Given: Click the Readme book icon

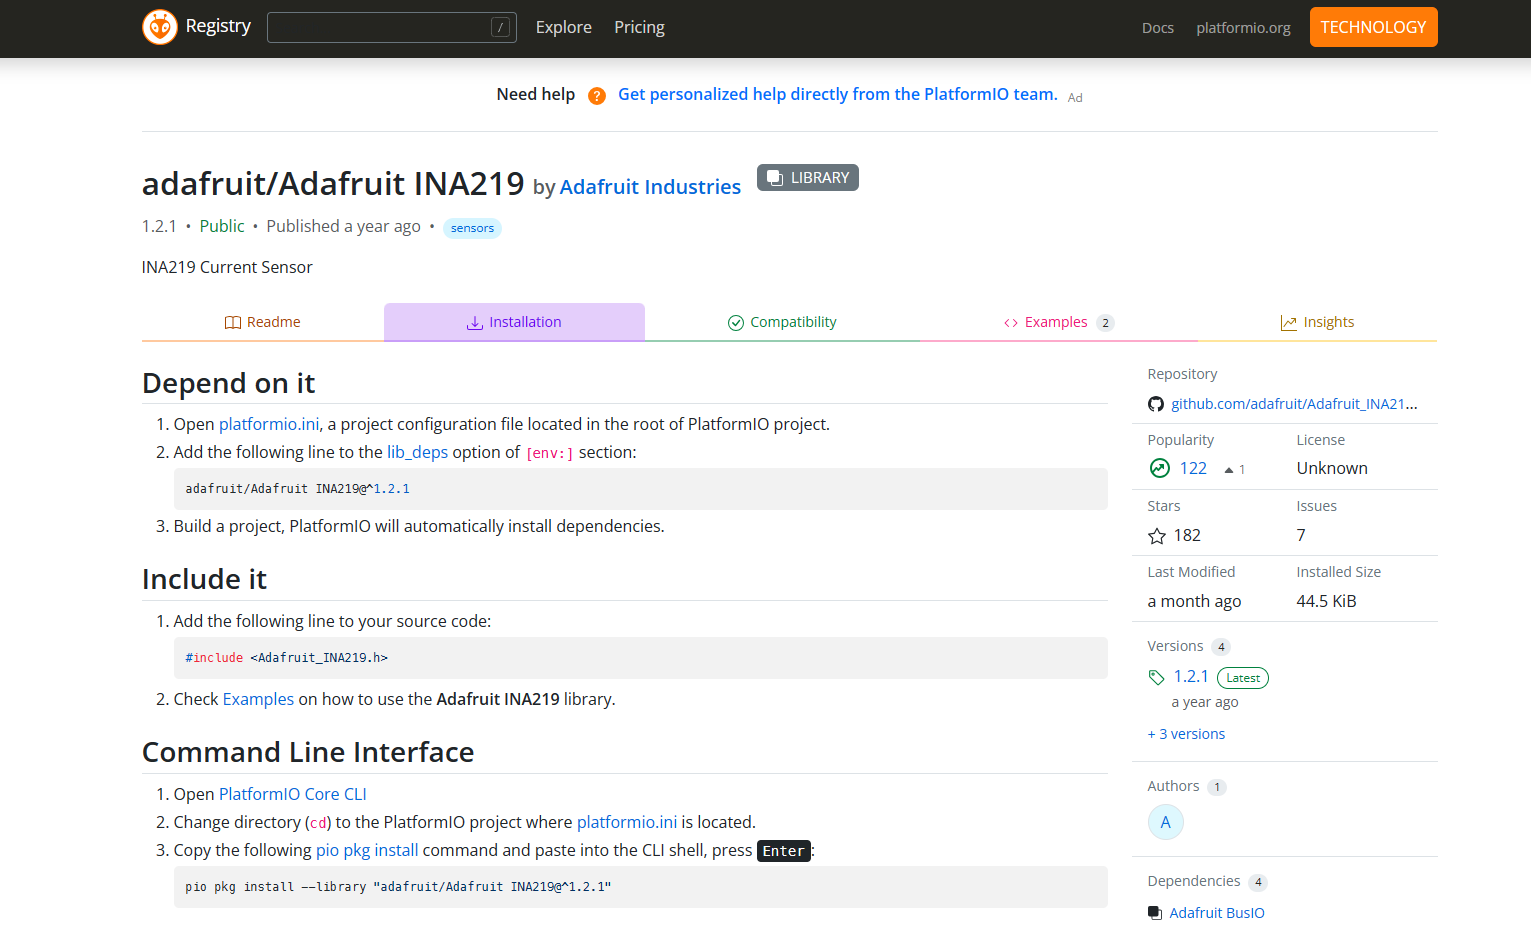Looking at the screenshot, I should pyautogui.click(x=233, y=322).
